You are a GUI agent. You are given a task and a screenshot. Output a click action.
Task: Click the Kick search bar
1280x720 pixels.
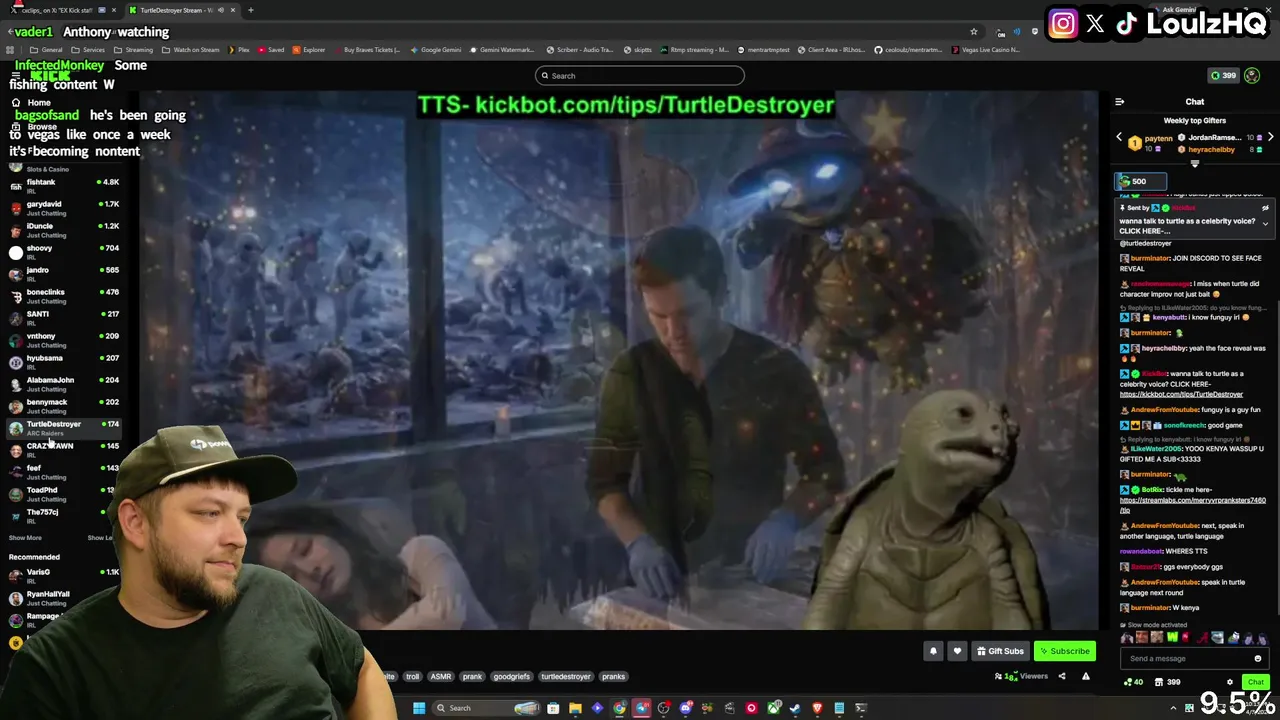tap(640, 75)
